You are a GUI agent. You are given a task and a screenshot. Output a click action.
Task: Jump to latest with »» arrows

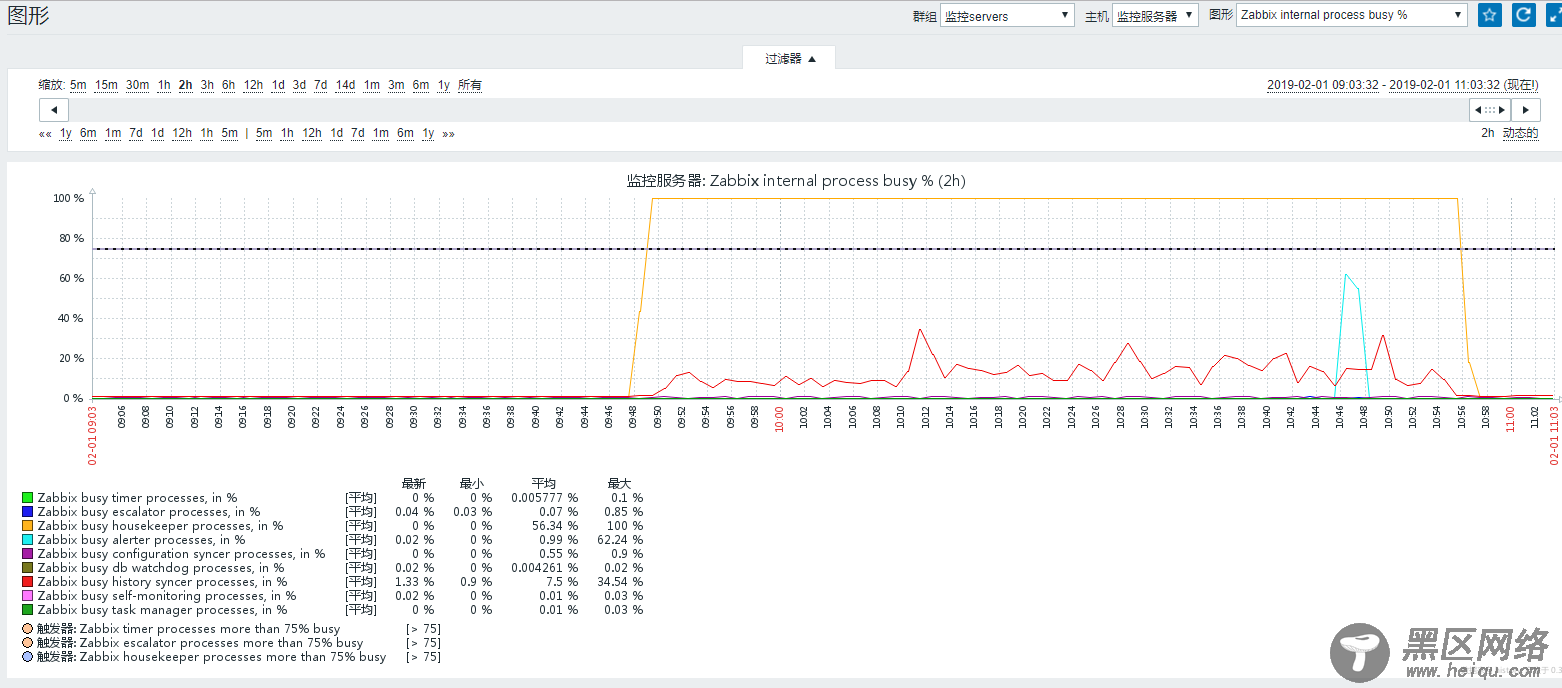click(x=448, y=134)
